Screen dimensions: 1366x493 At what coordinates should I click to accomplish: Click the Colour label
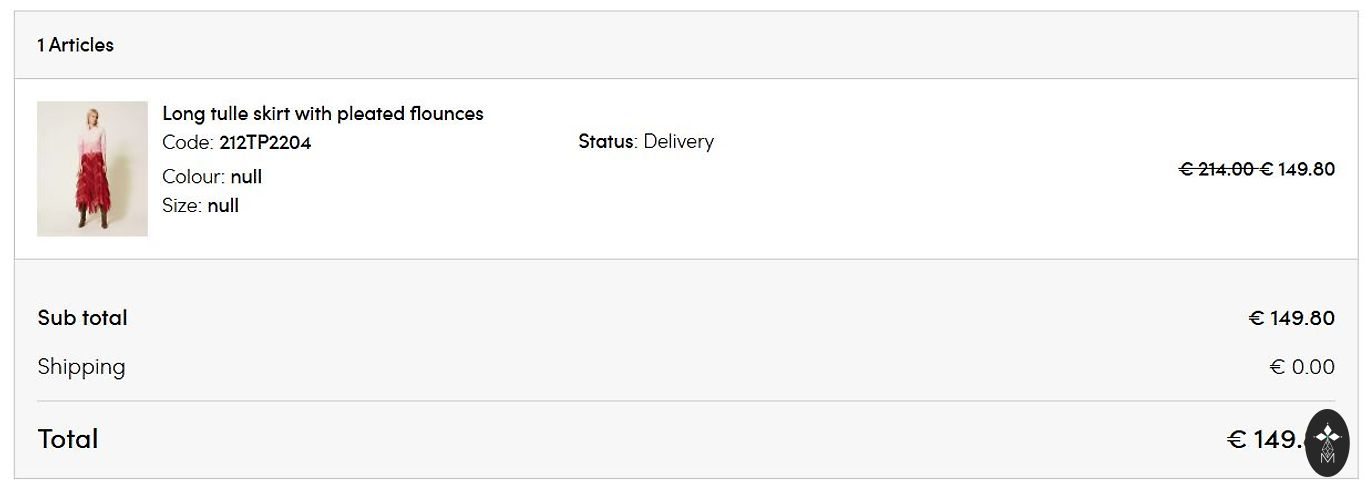click(x=193, y=177)
